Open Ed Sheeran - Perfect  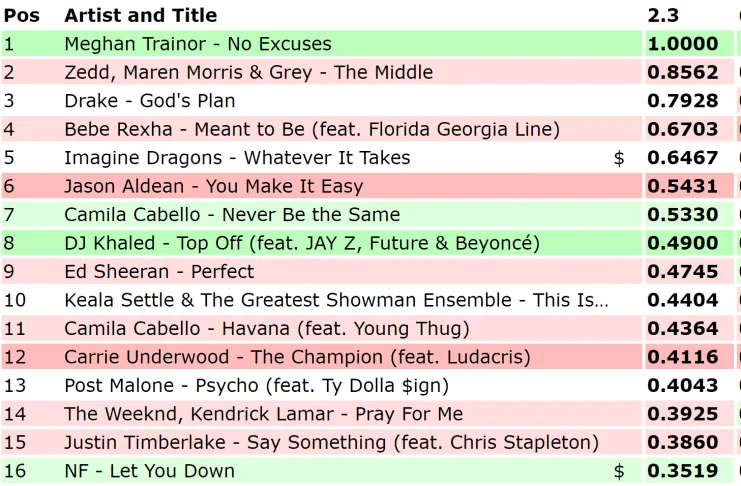159,271
